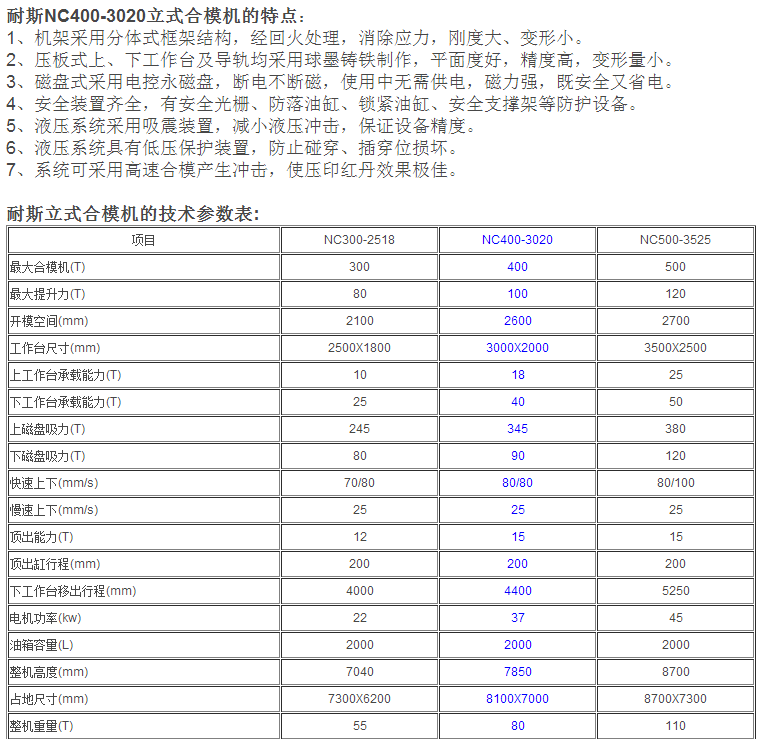Image resolution: width=763 pixels, height=739 pixels.
Task: Click the blue value 345 in 上磁盘吸力 row
Action: (x=517, y=429)
